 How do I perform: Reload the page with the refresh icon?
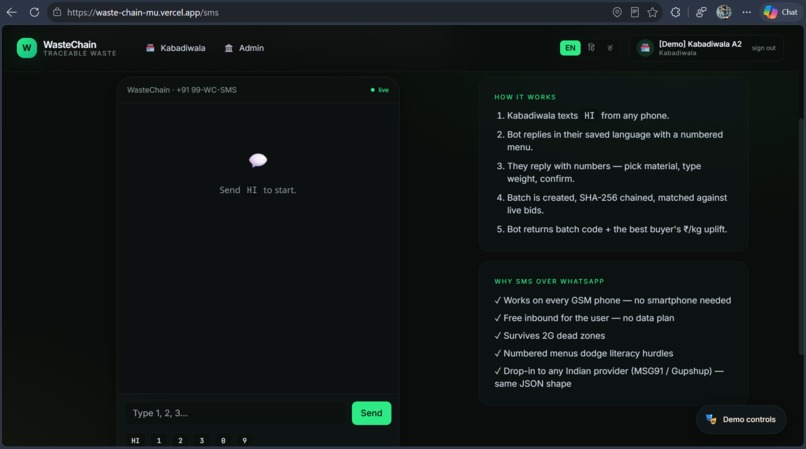click(x=34, y=12)
